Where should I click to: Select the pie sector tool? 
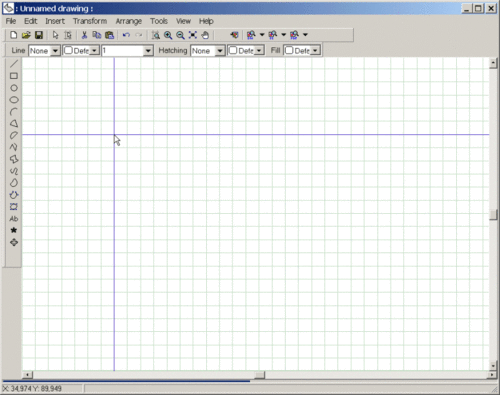pyautogui.click(x=14, y=123)
